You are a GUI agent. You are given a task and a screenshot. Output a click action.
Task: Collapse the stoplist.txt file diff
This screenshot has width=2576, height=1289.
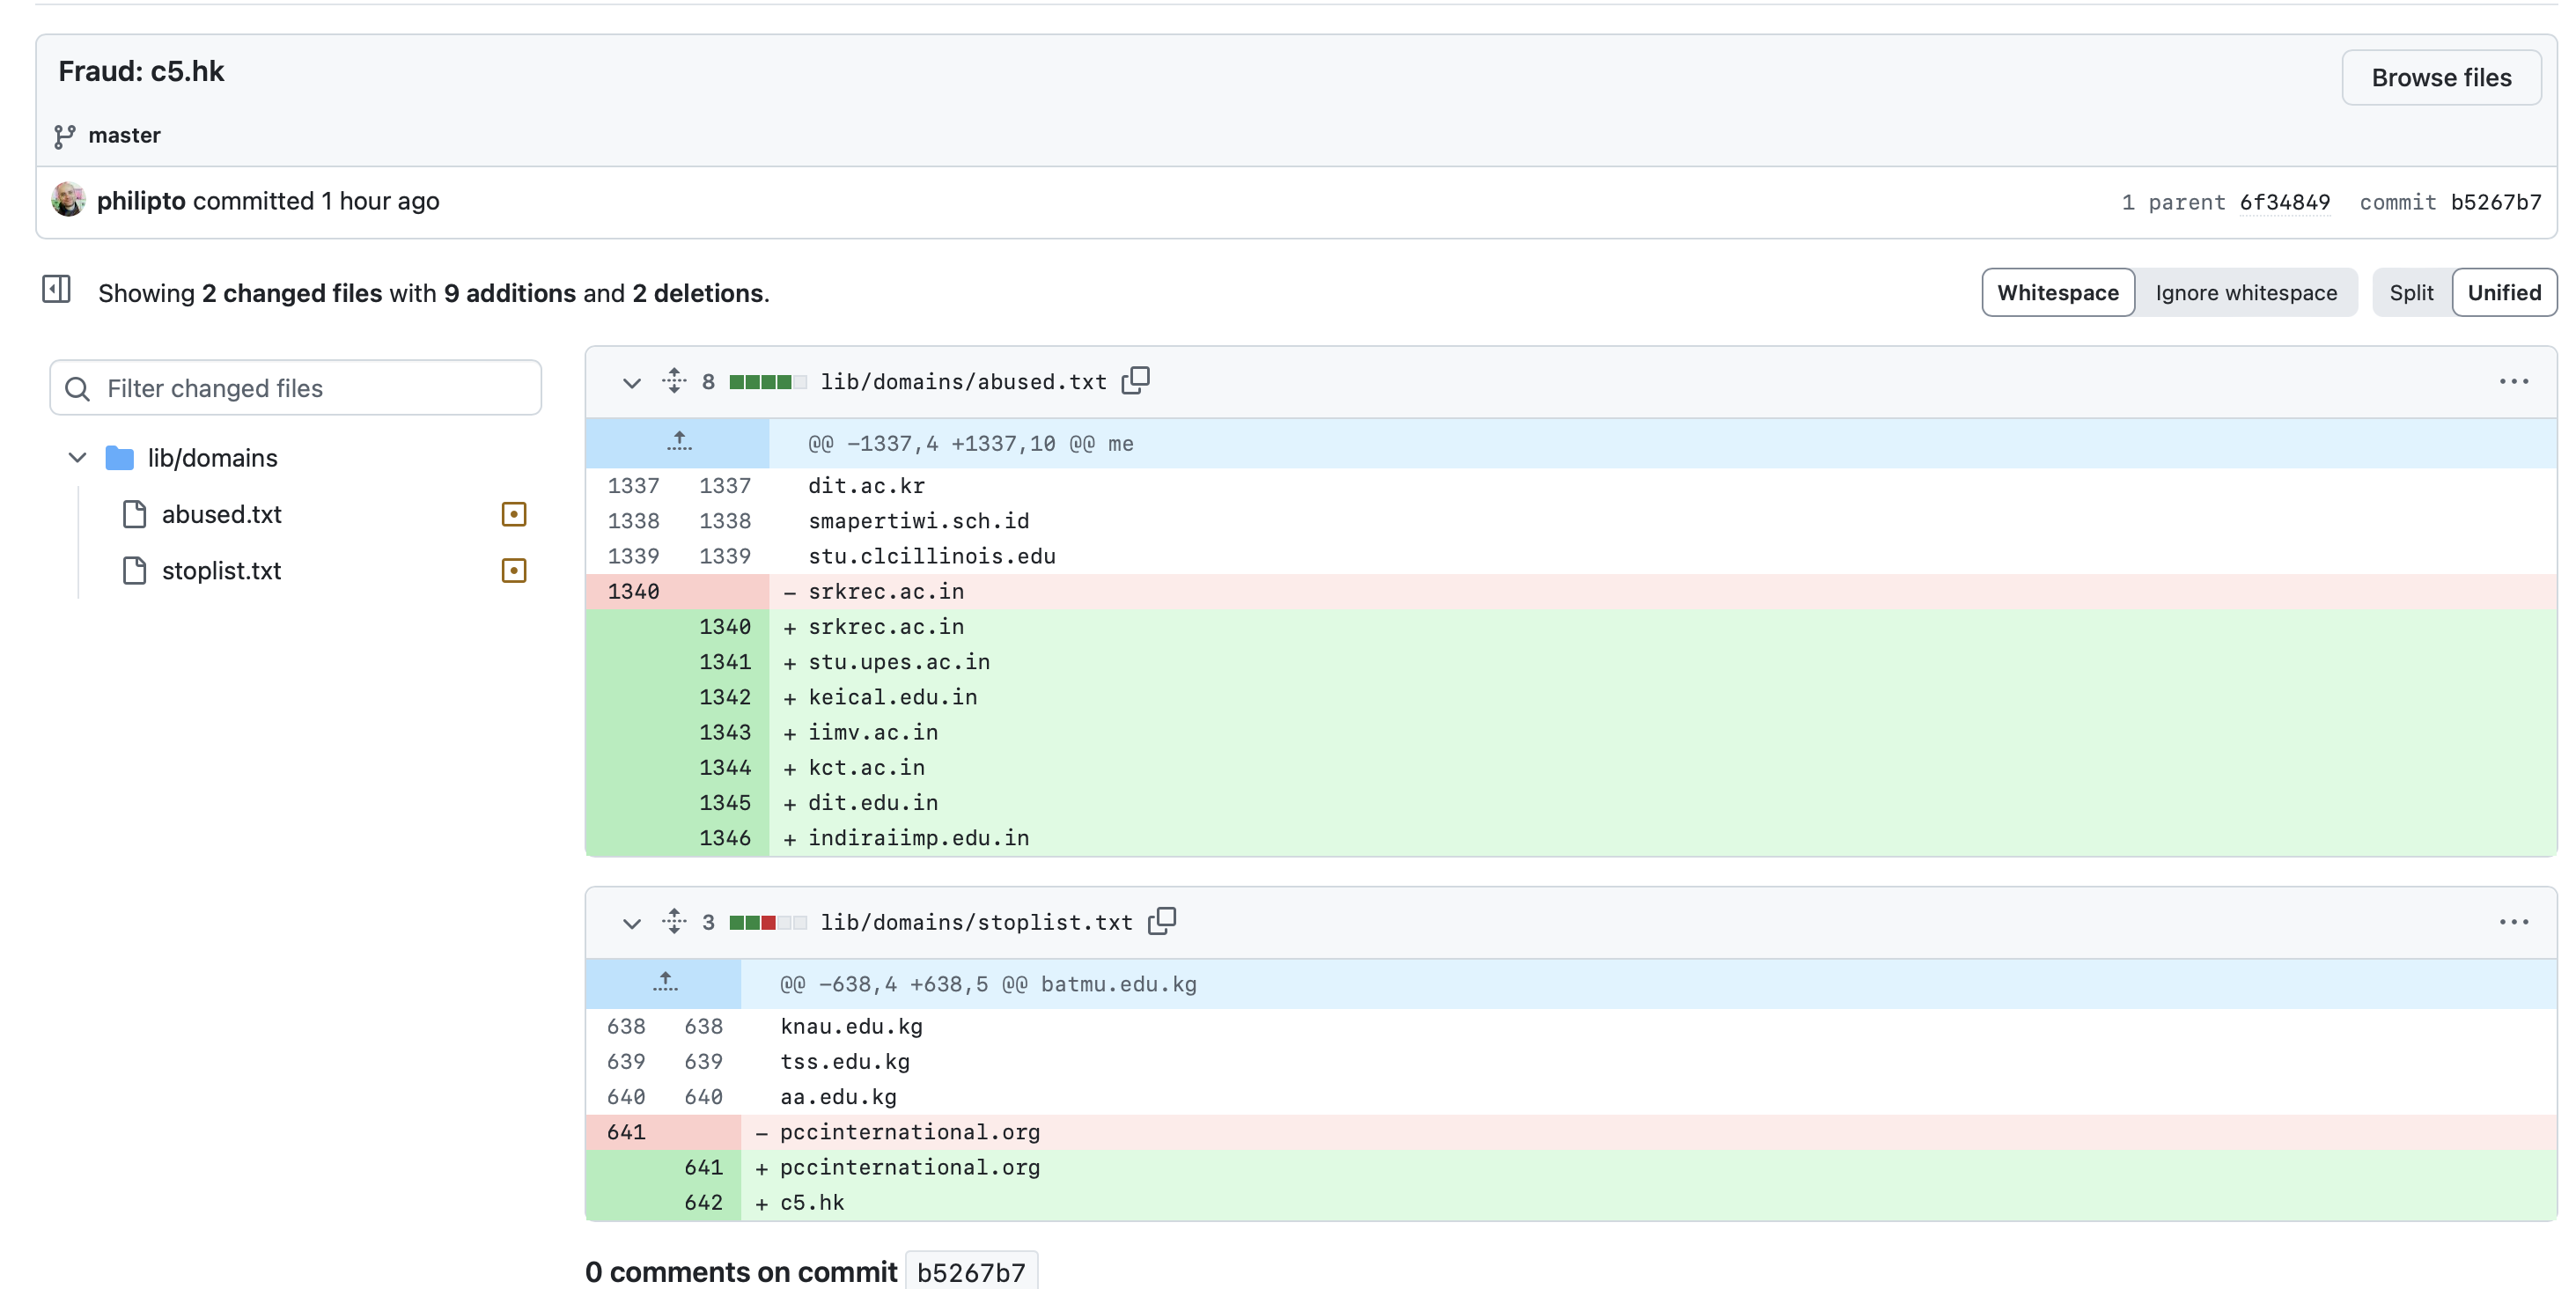pyautogui.click(x=631, y=922)
